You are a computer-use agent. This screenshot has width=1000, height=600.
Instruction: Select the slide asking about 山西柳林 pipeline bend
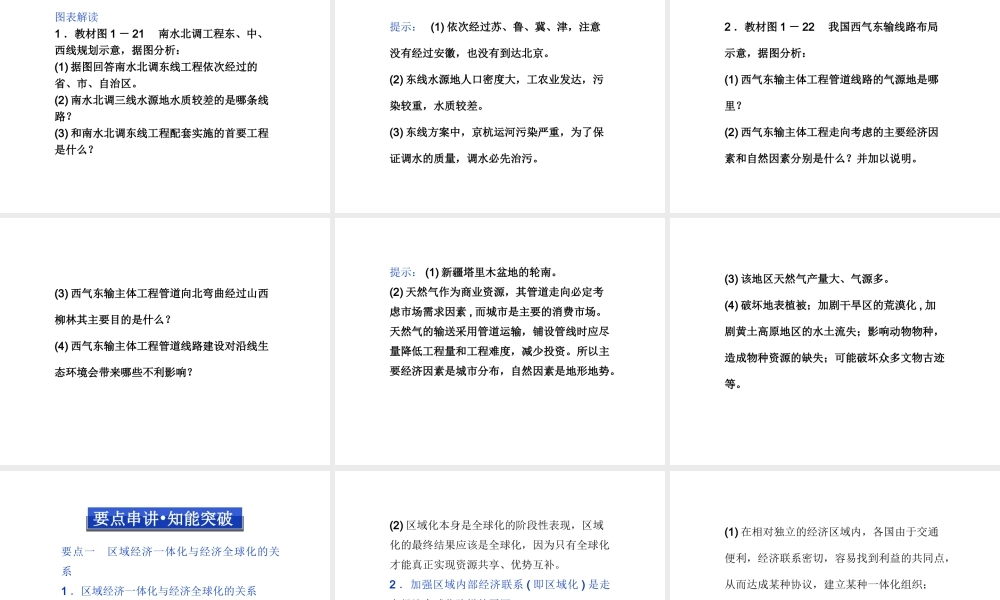coord(165,340)
